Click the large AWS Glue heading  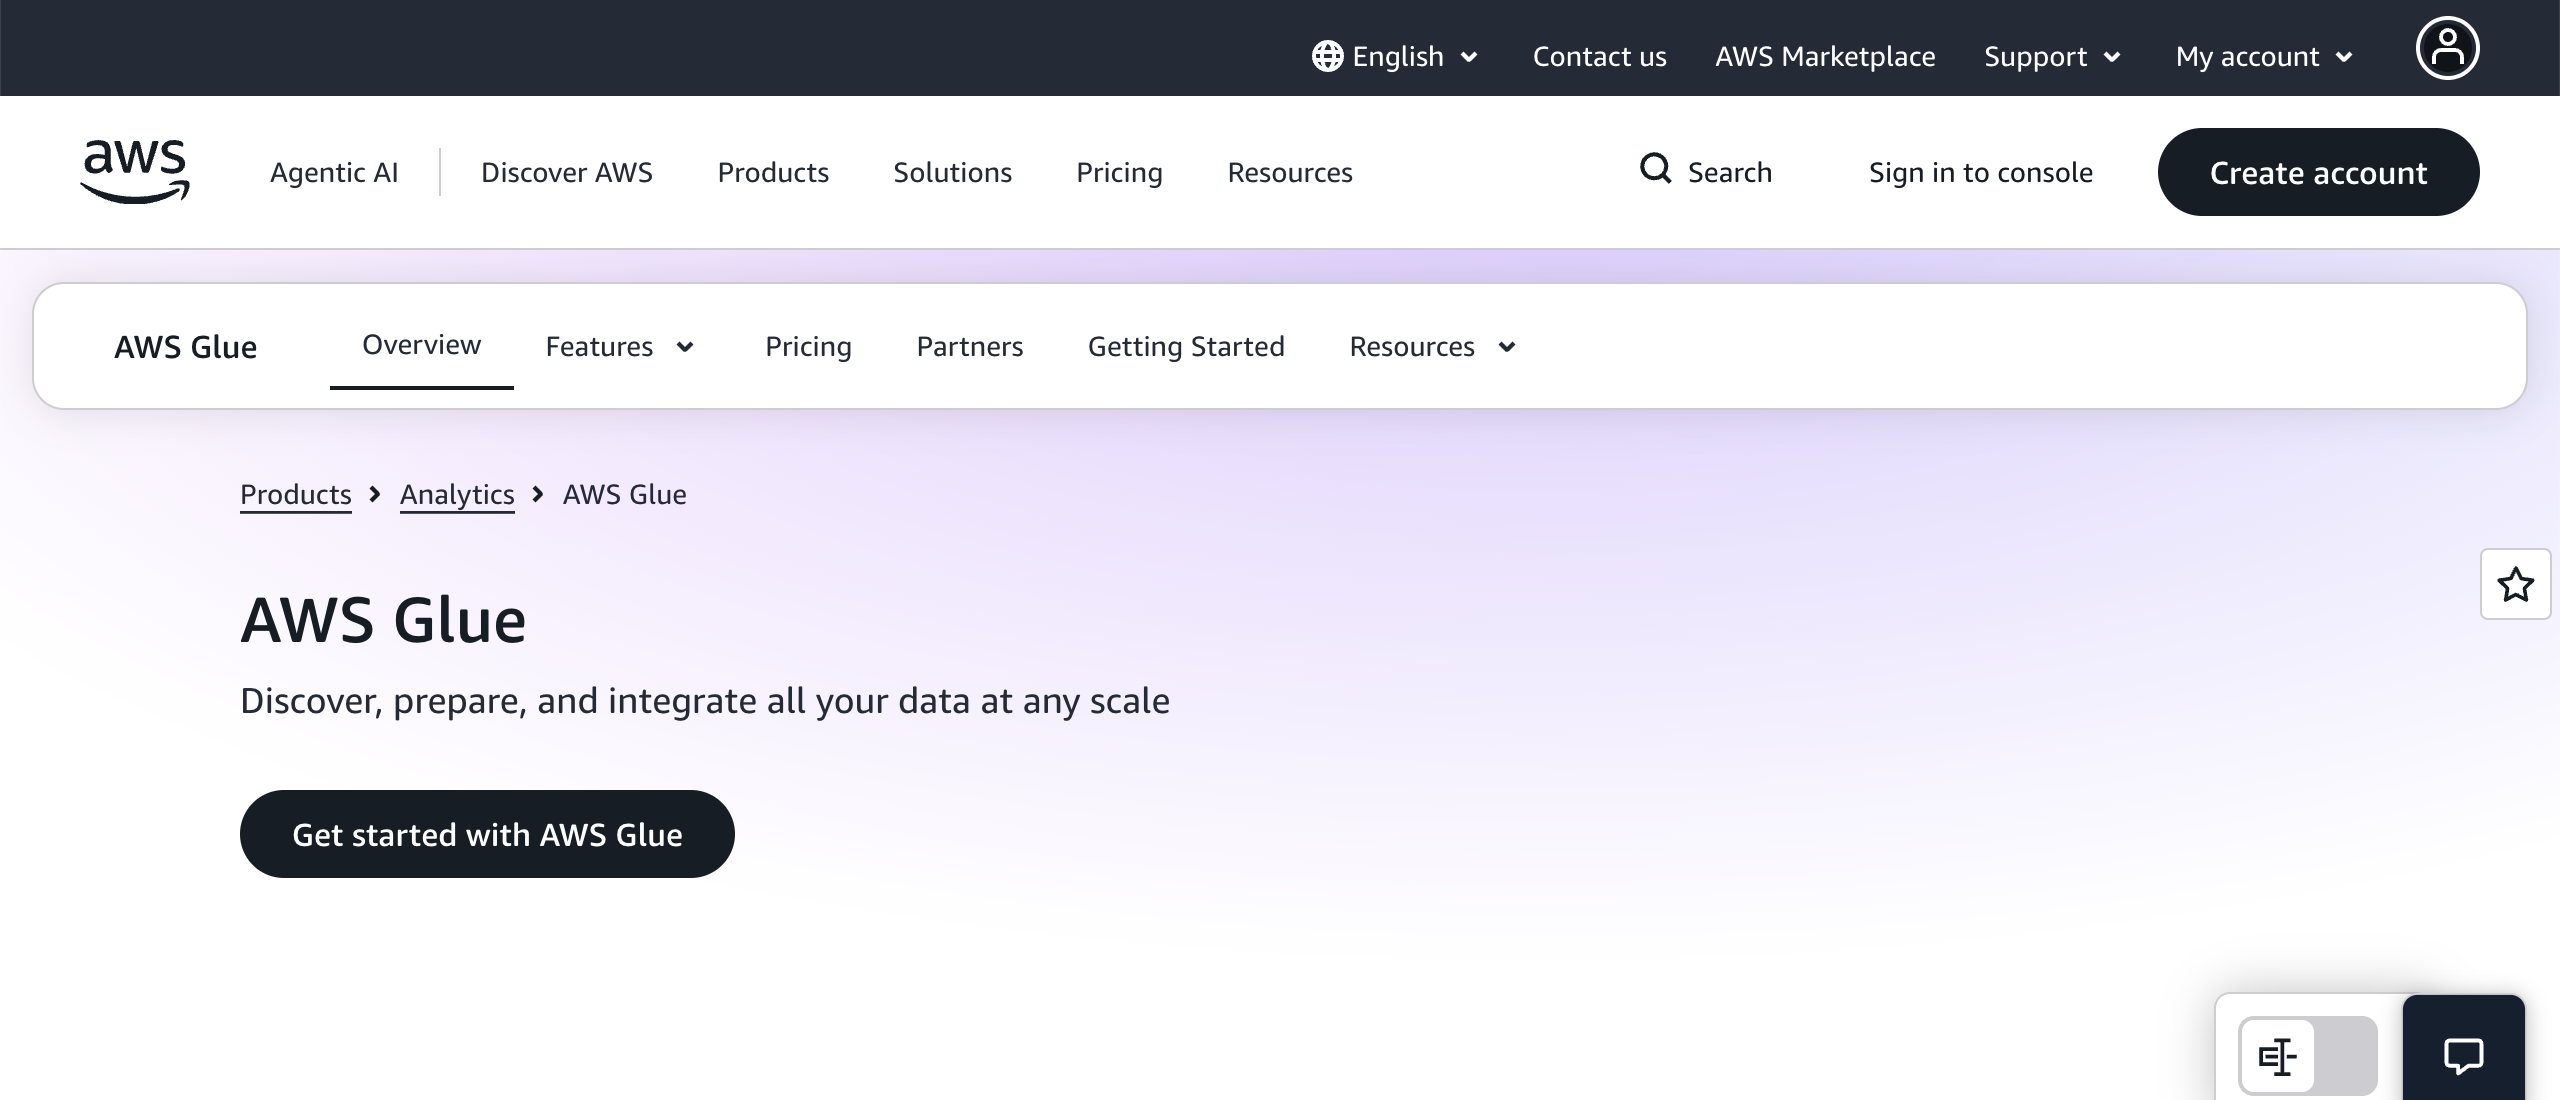[x=383, y=619]
